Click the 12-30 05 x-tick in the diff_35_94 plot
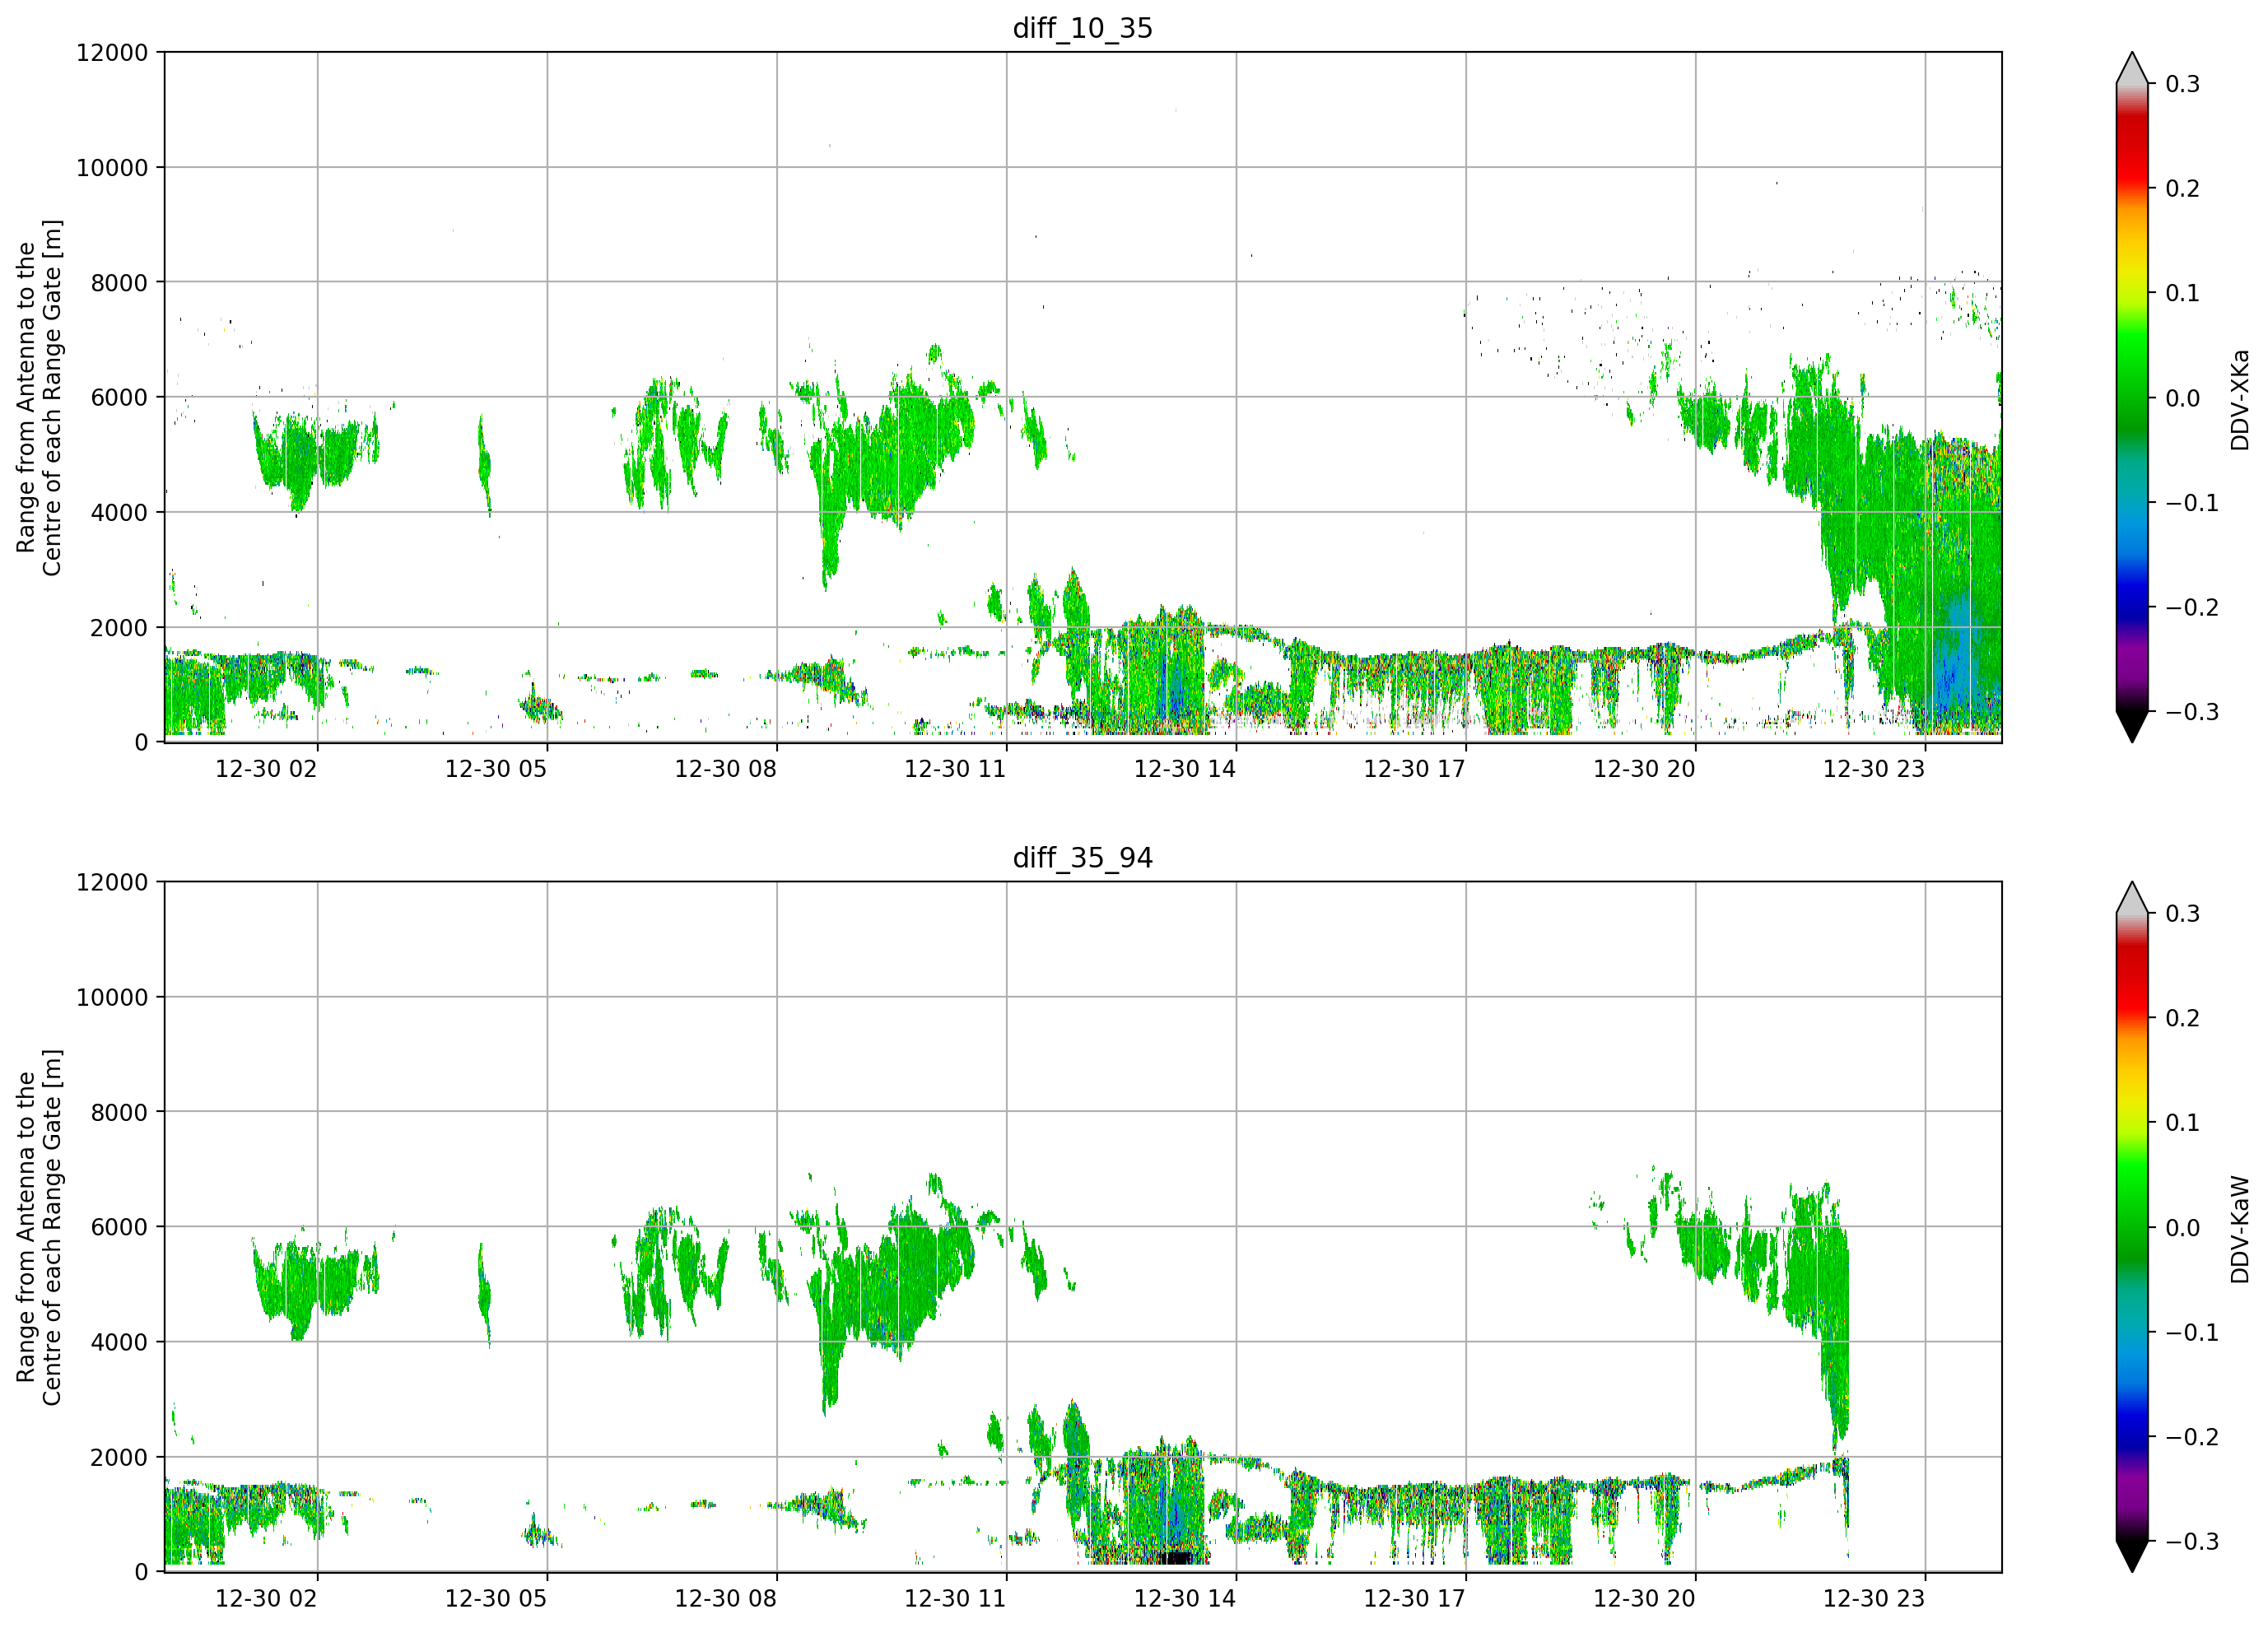Viewport: 2268px width, 1628px height. click(x=496, y=1599)
